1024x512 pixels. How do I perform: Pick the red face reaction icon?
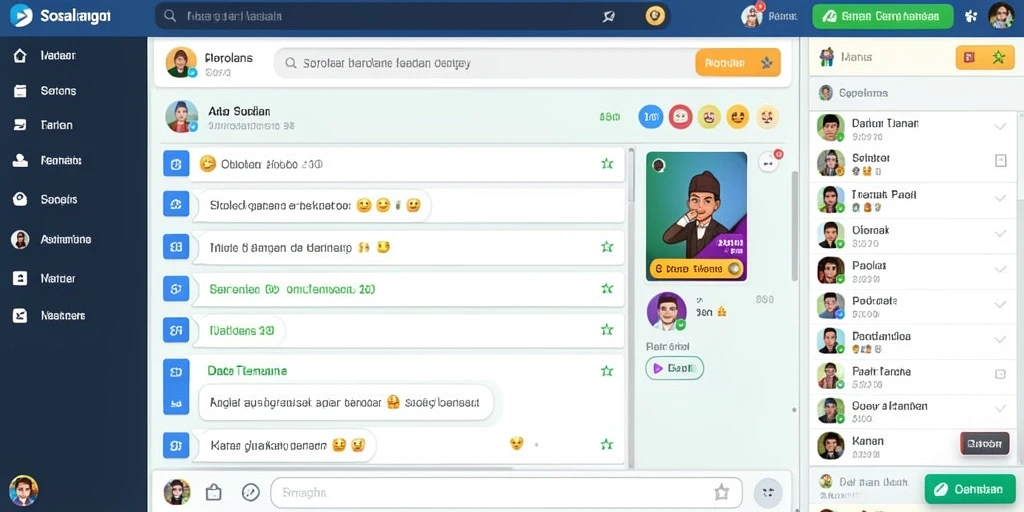tap(680, 117)
